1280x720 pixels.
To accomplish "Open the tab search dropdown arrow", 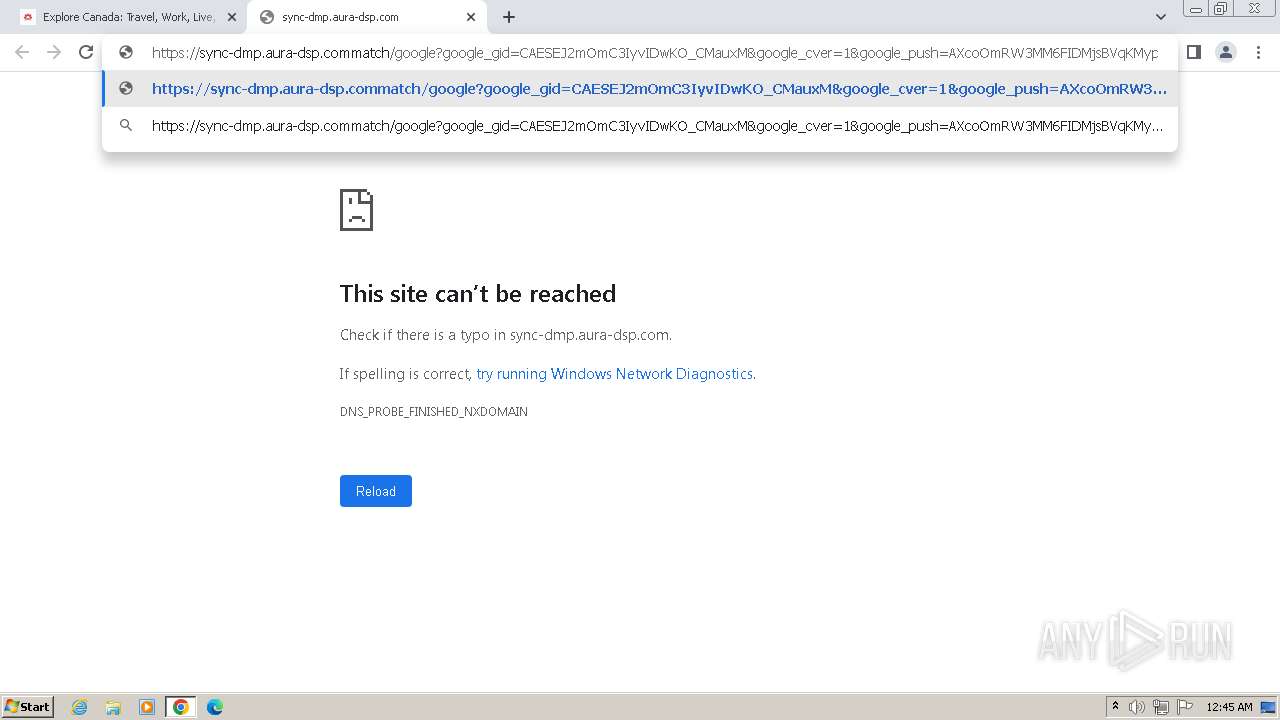I will (x=1160, y=17).
